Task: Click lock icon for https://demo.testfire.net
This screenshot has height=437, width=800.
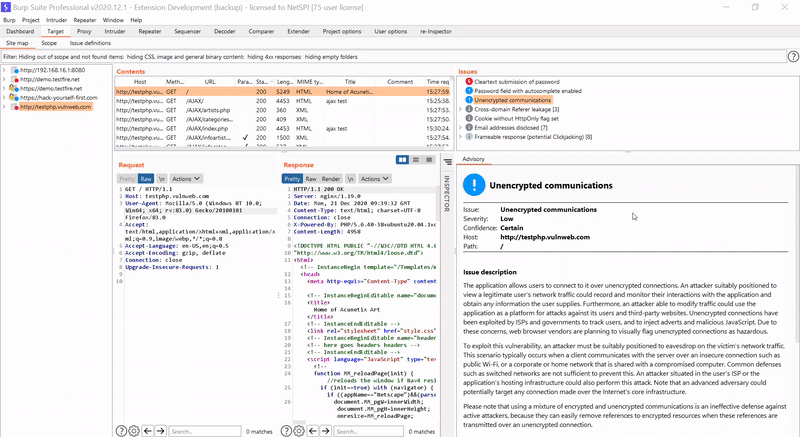Action: click(14, 88)
